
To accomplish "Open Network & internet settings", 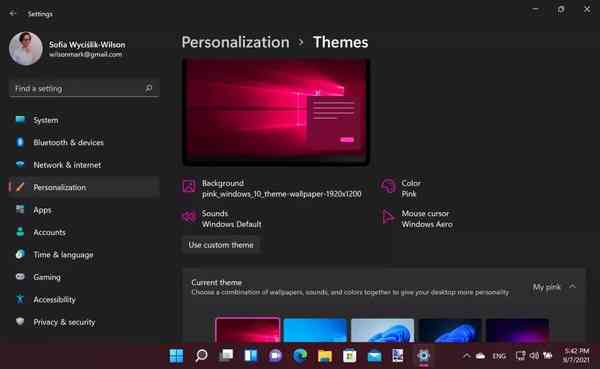I will click(x=84, y=165).
